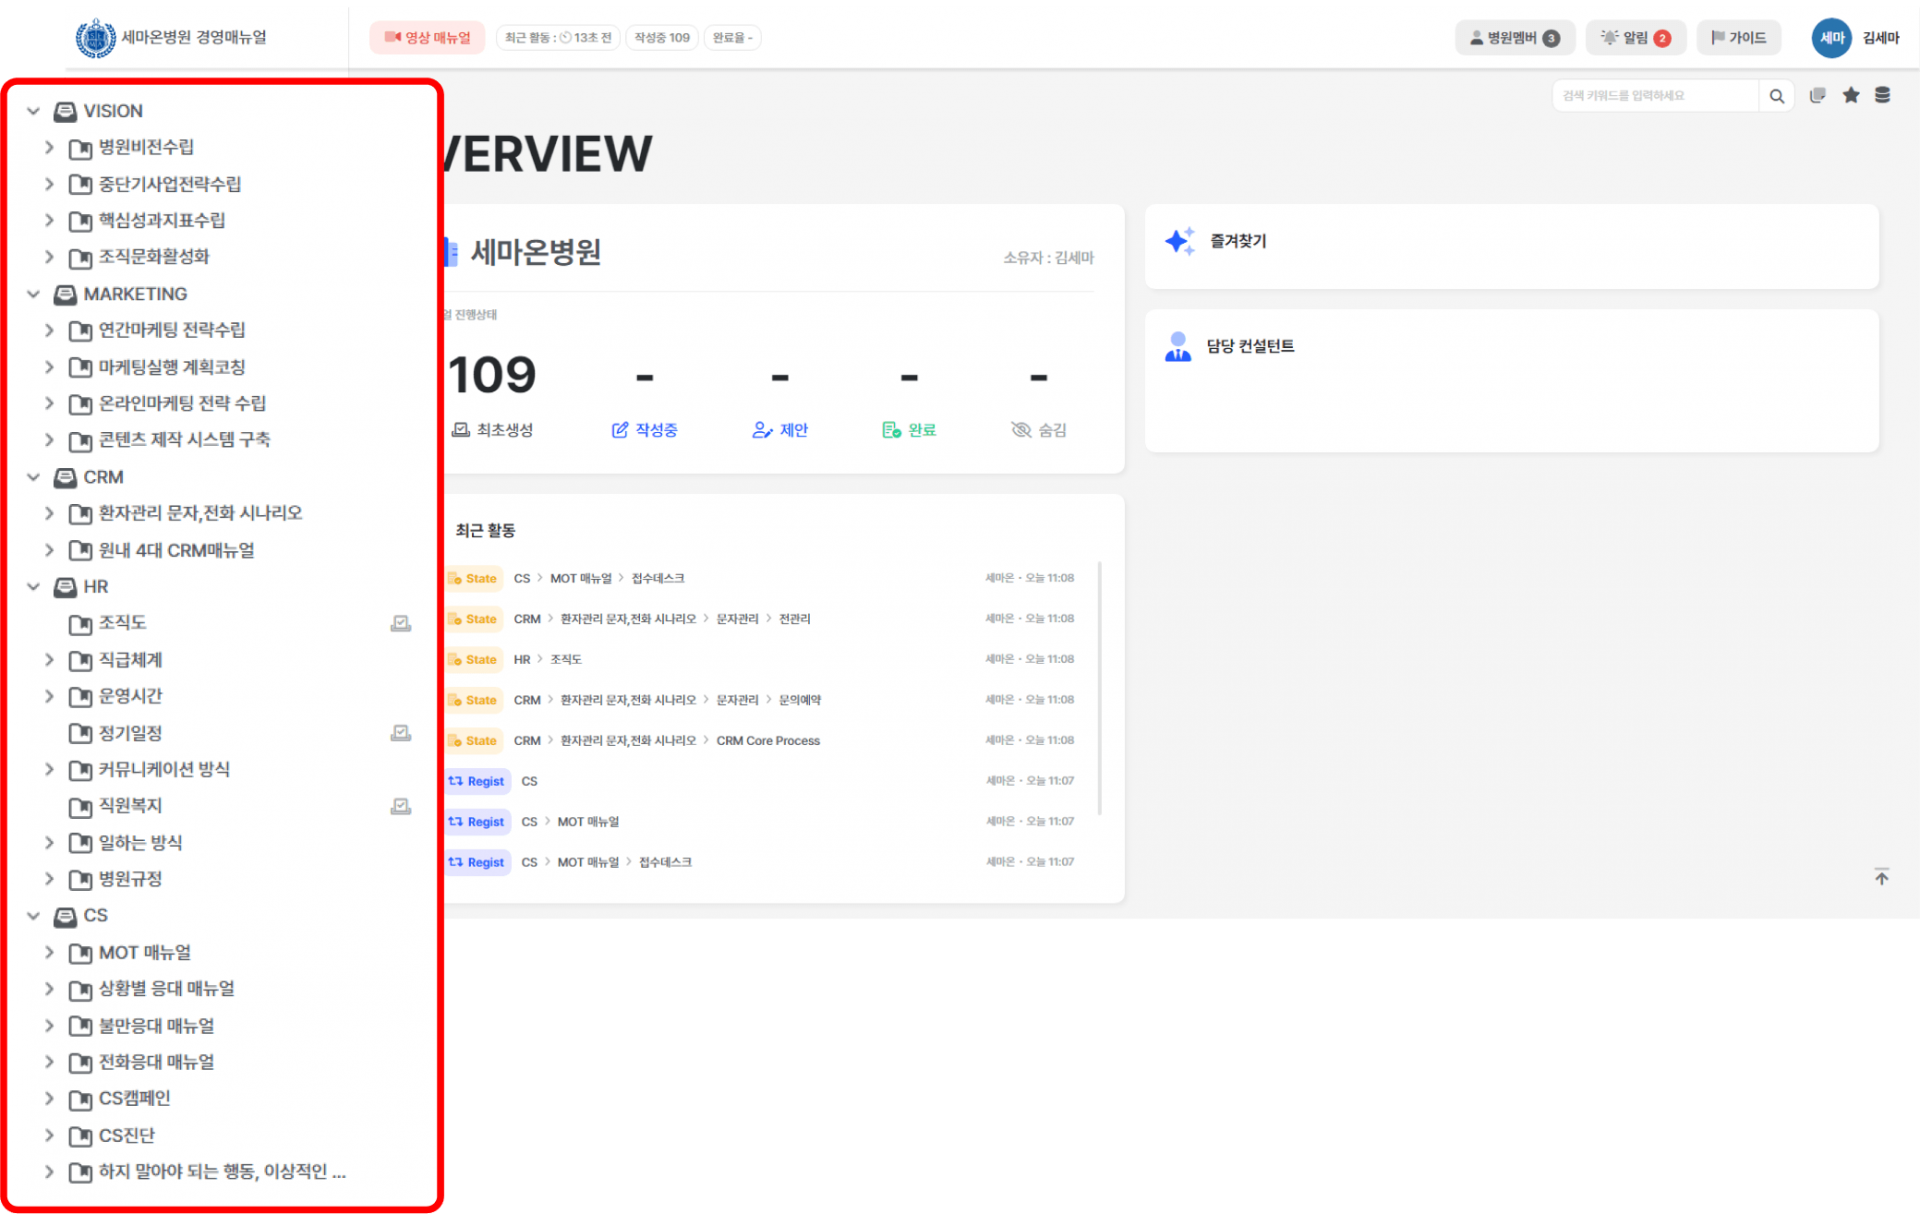Image resolution: width=1920 pixels, height=1214 pixels.
Task: Collapse the VISION section
Action: [33, 111]
